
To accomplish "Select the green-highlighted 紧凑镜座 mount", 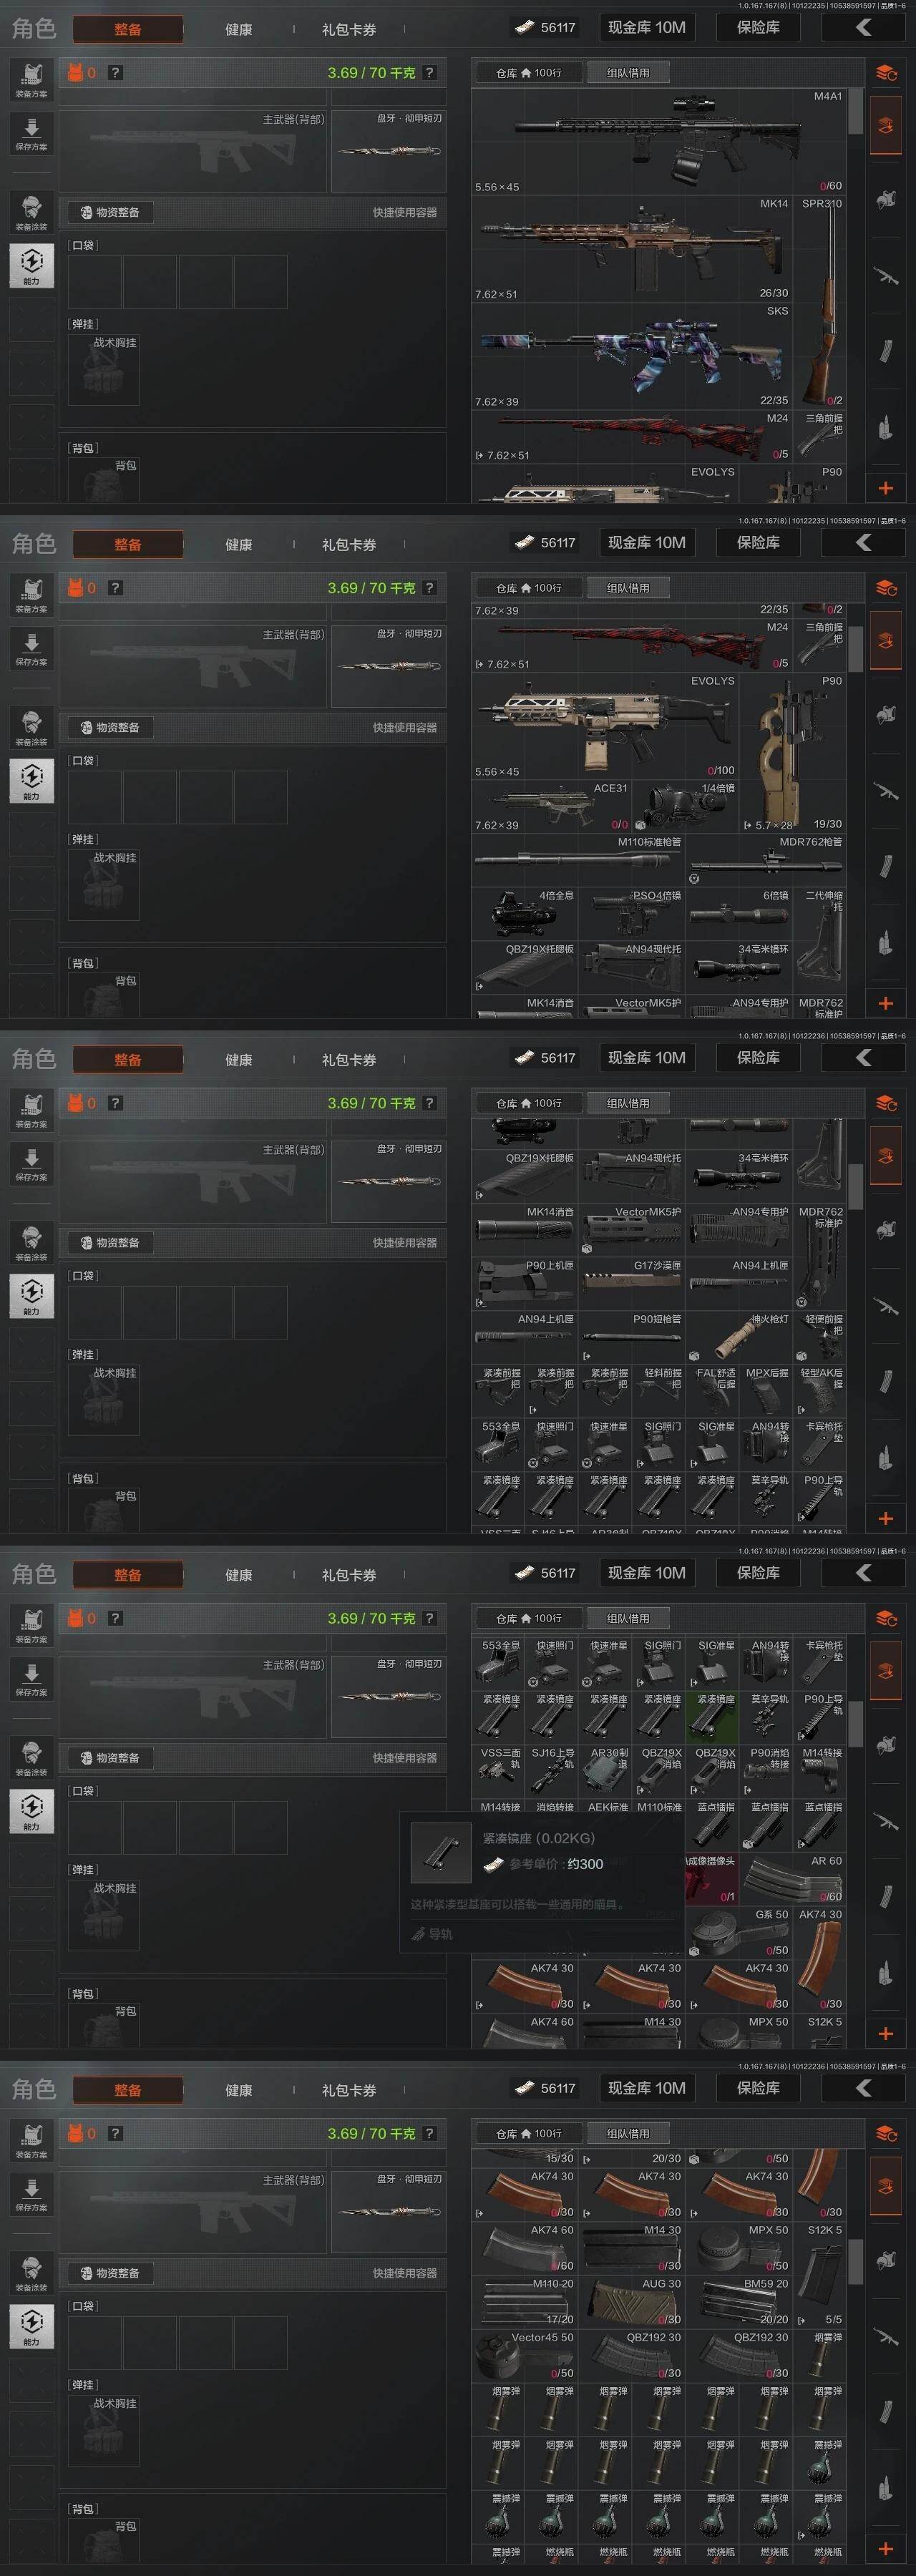I will 713,1718.
